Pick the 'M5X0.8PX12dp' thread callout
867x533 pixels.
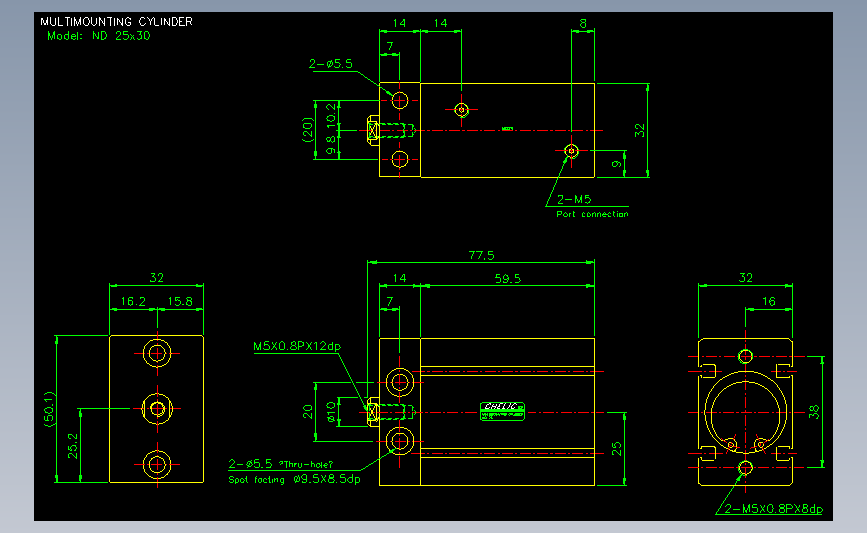click(x=297, y=347)
